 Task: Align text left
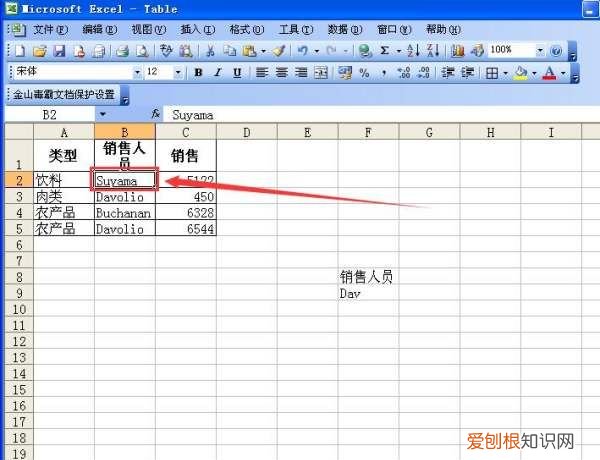[262, 72]
